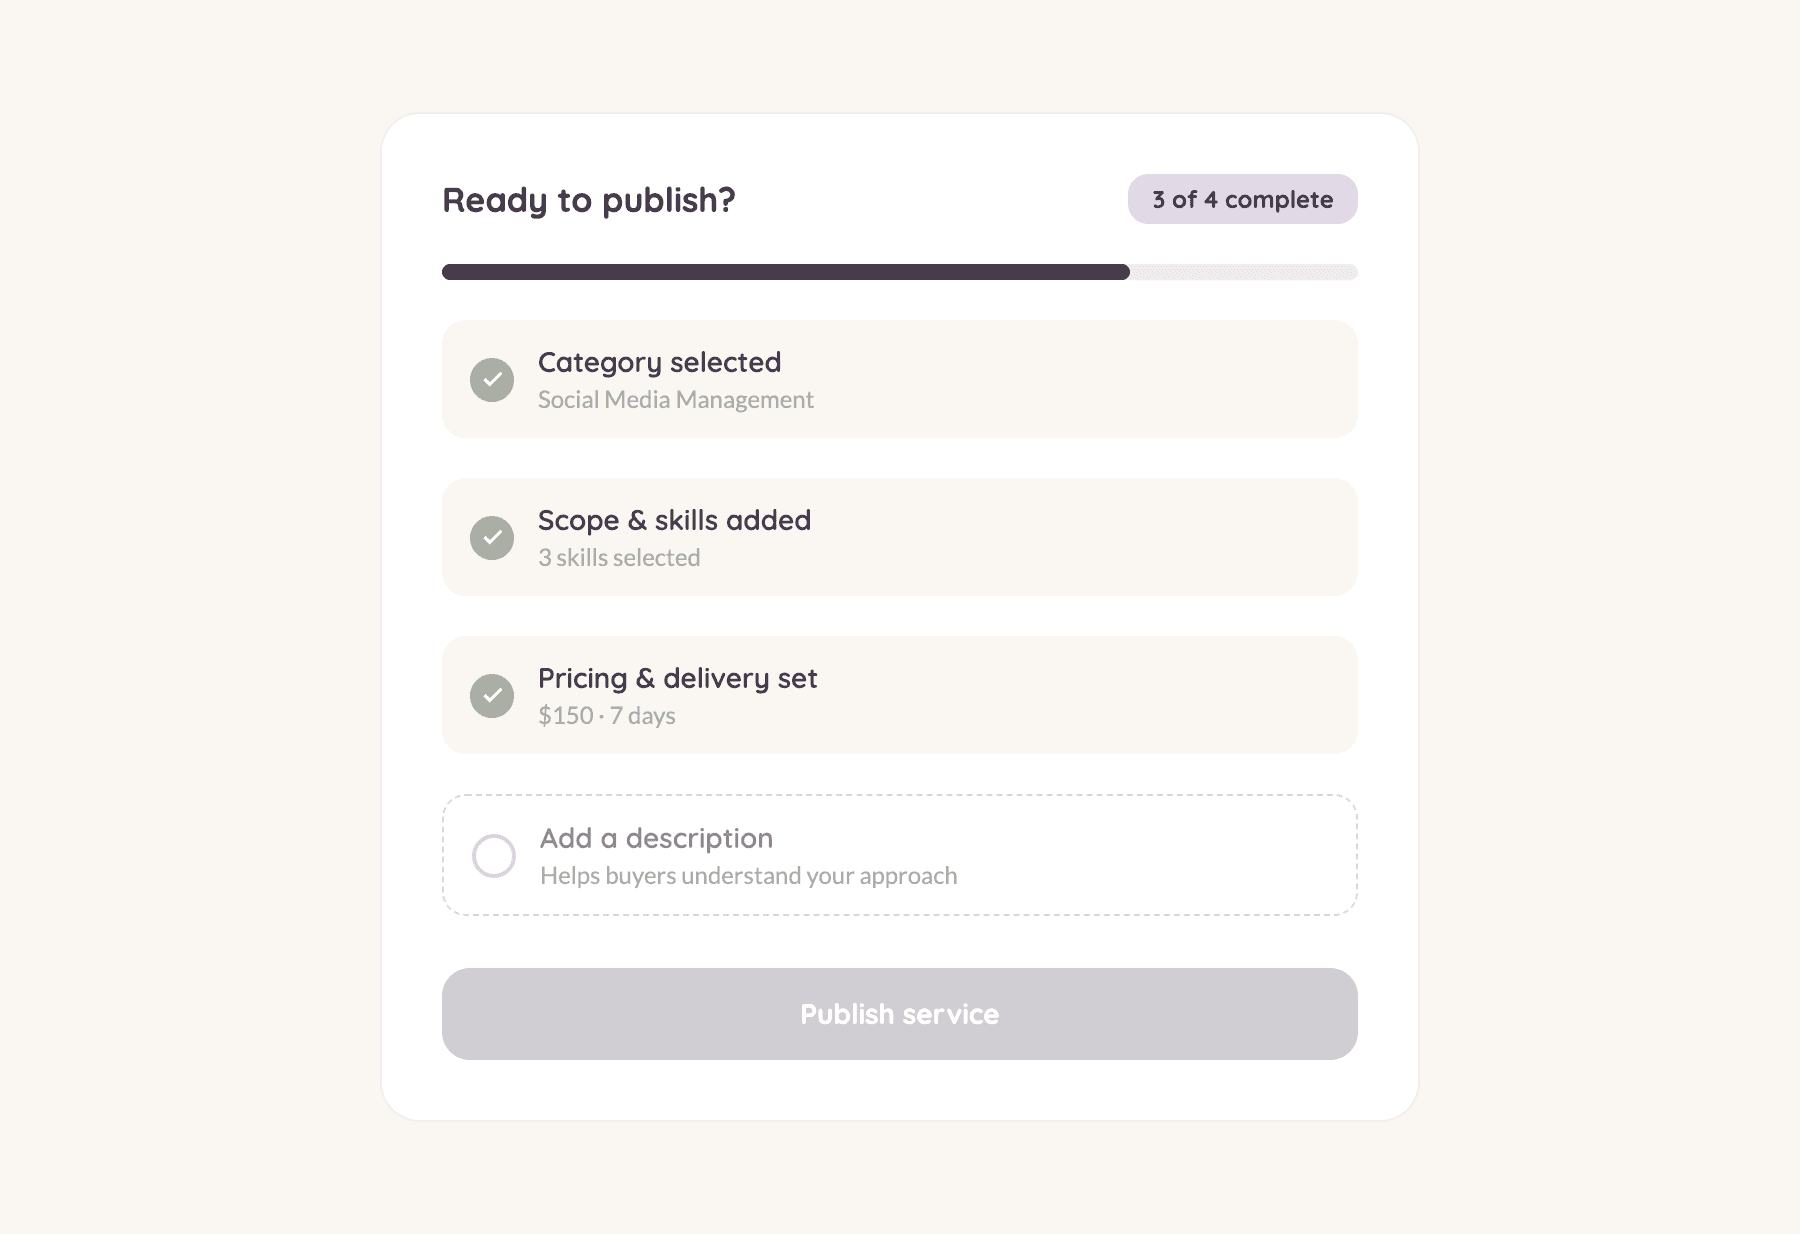Screen dimensions: 1800x1234
Task: Click Helps buyers understand your approach text
Action: (x=749, y=876)
